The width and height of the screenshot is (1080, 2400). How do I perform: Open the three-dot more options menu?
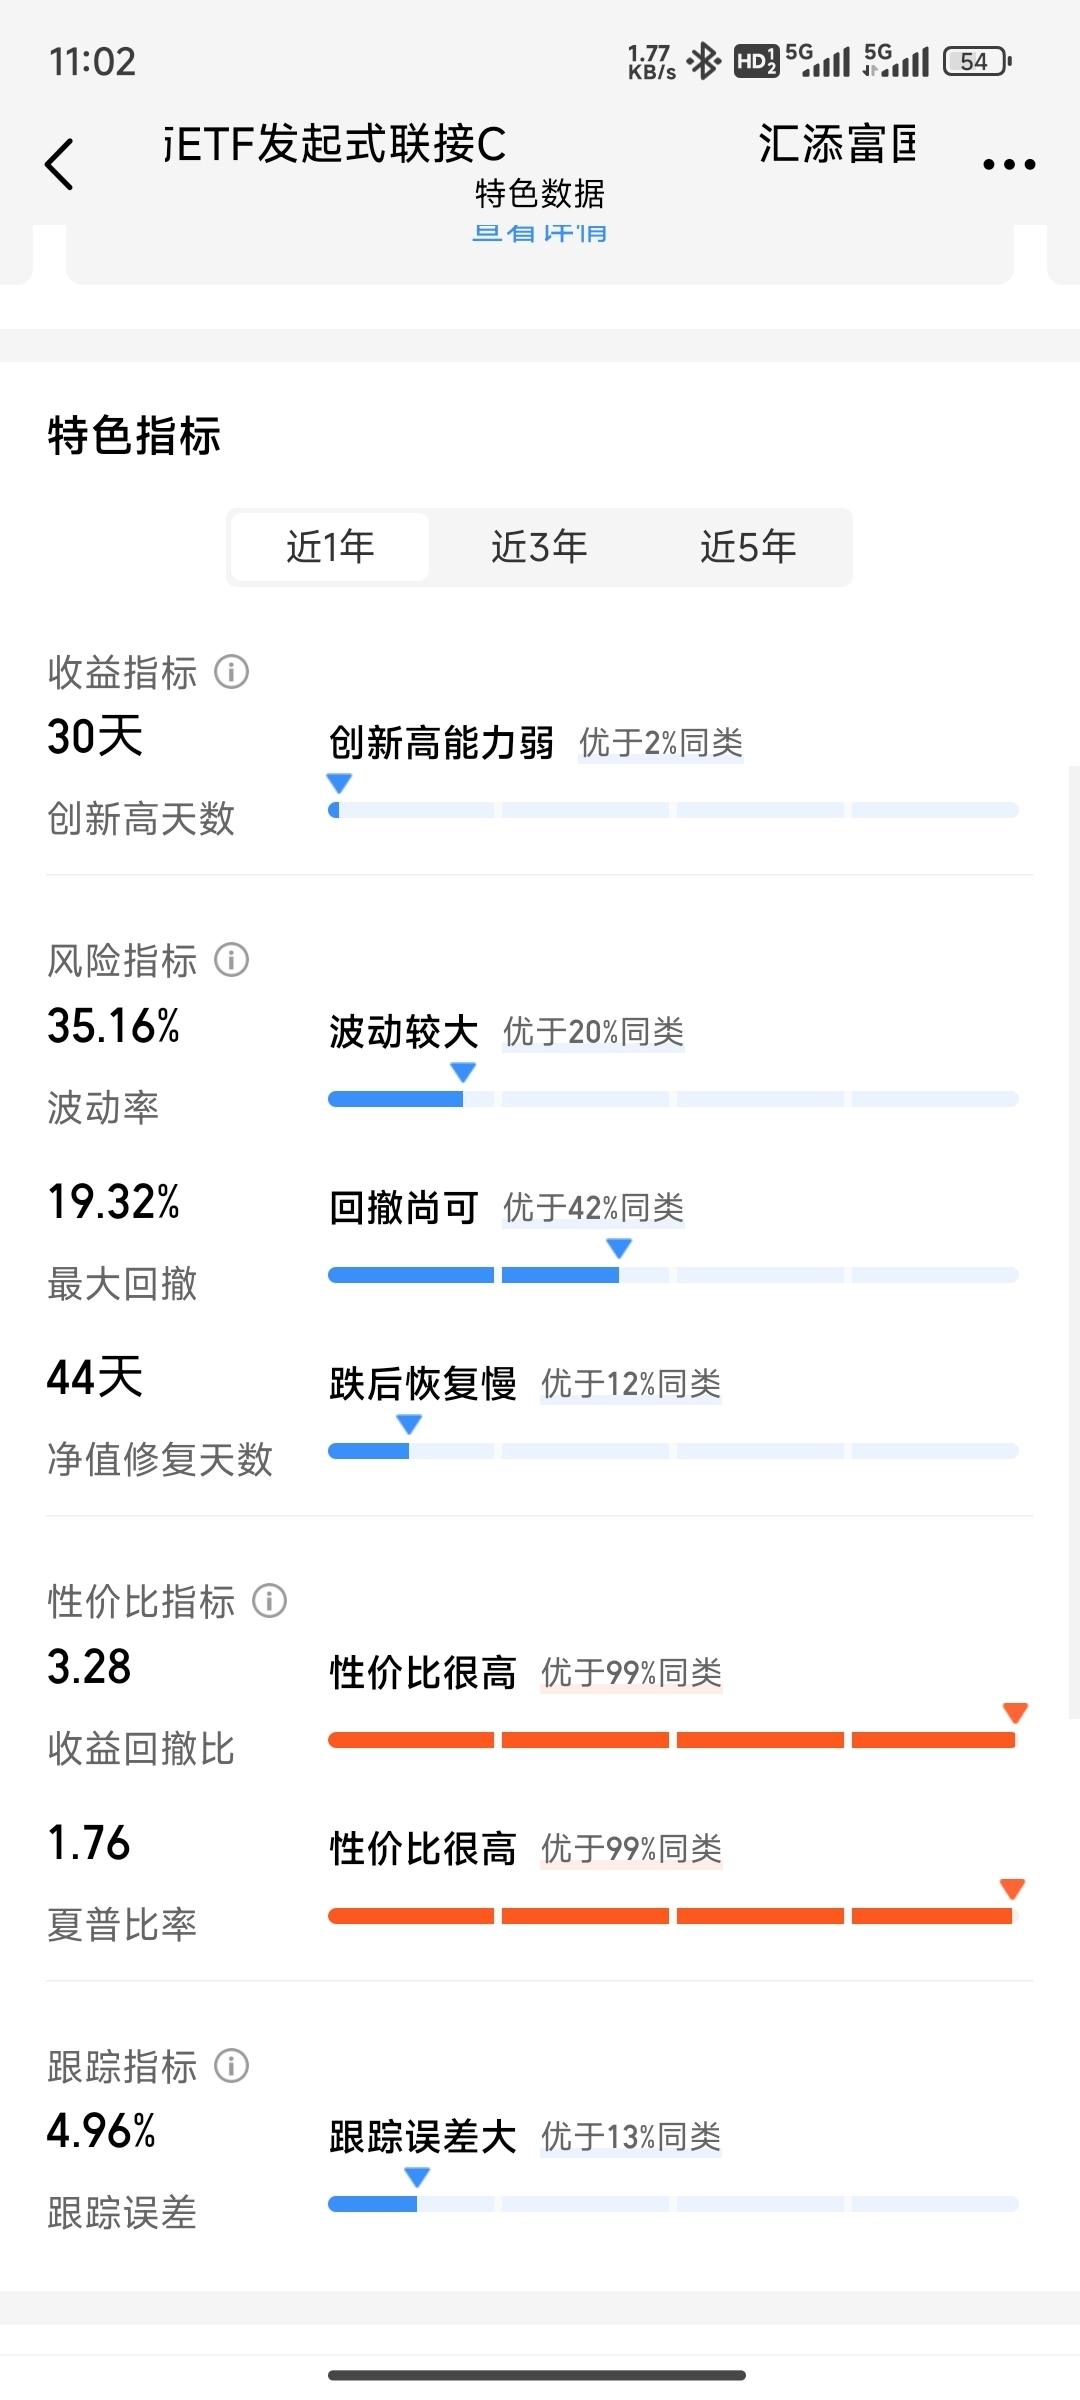point(1009,164)
